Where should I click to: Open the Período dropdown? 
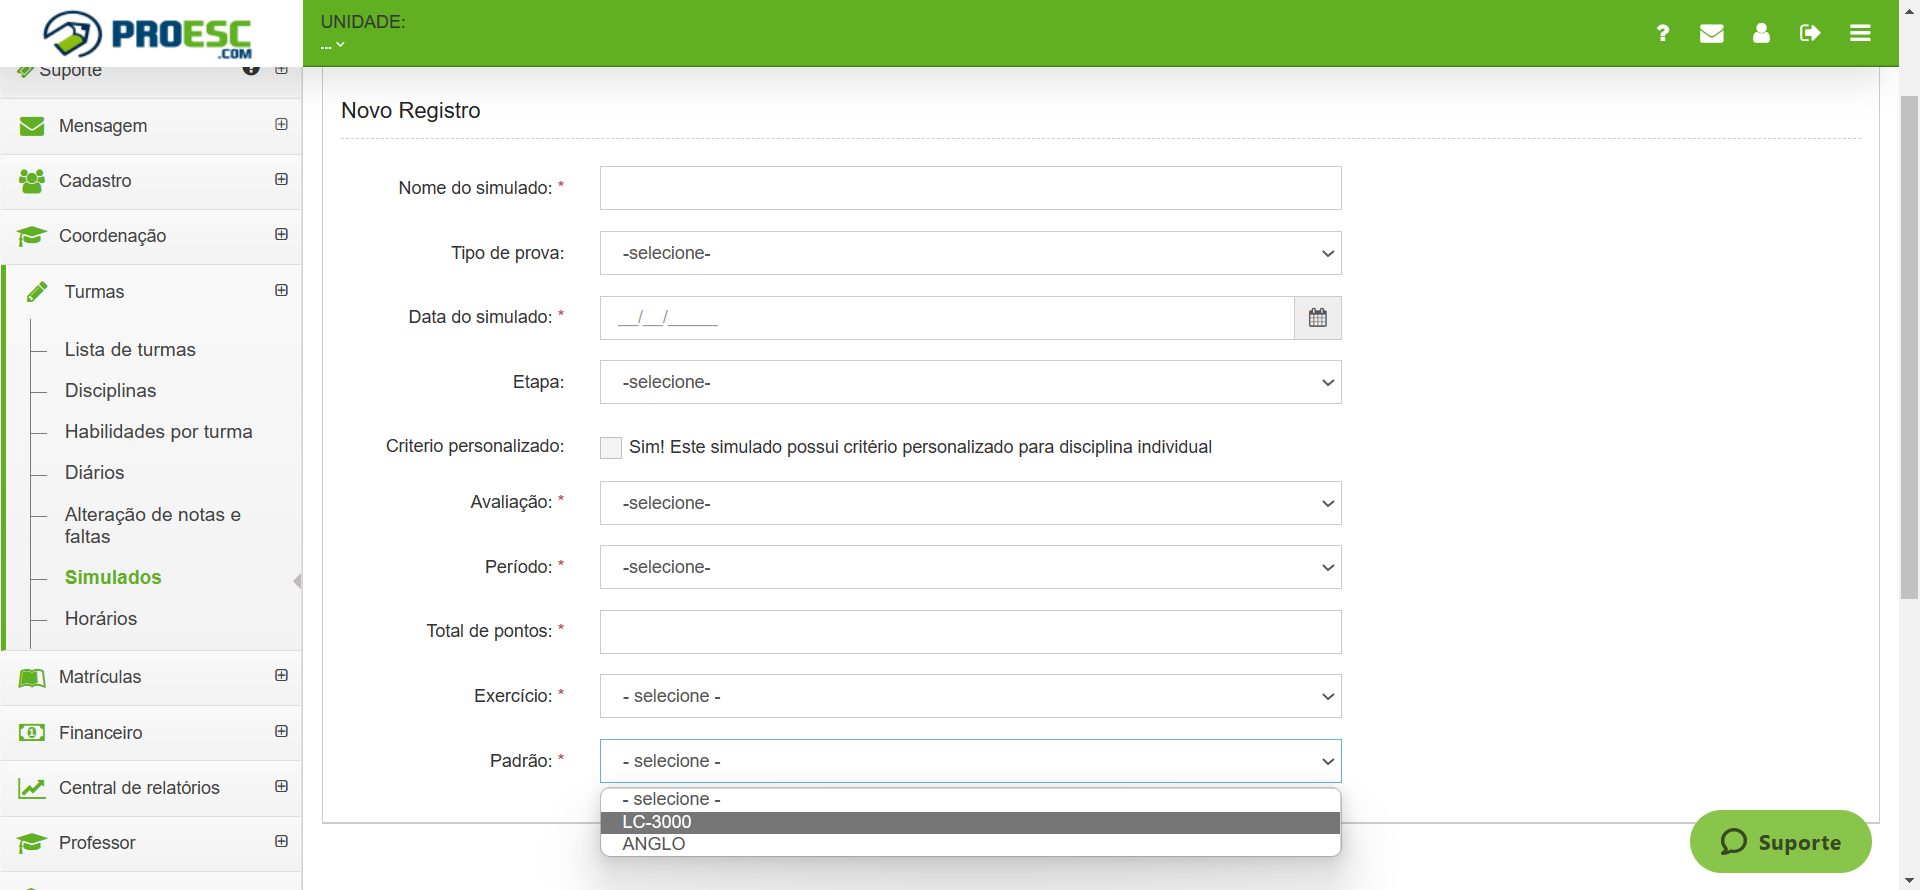point(970,567)
